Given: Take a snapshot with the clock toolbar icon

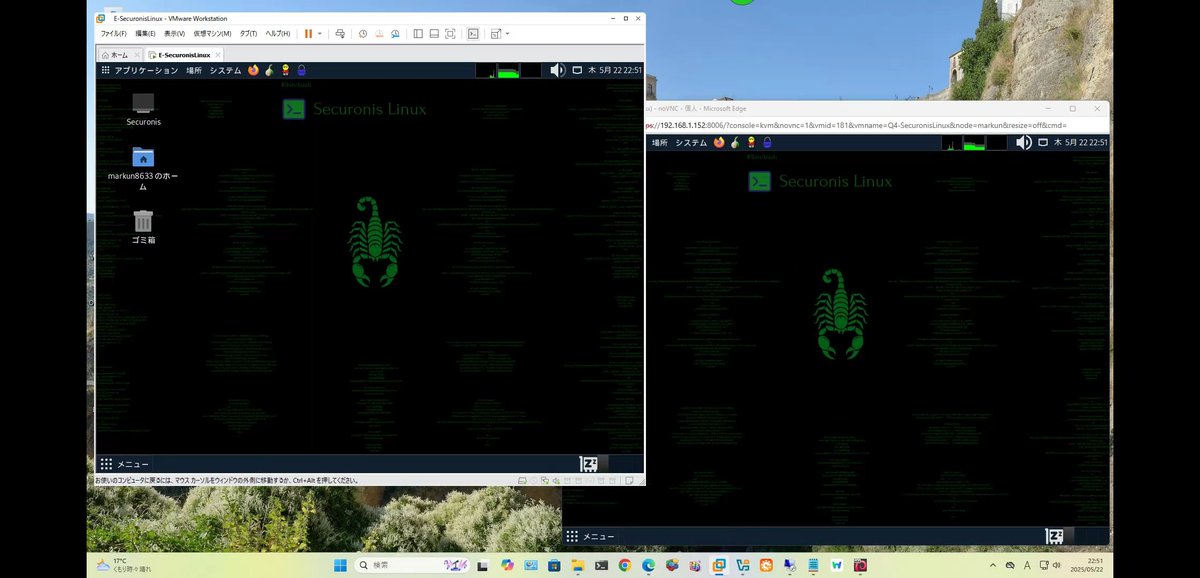Looking at the screenshot, I should coord(363,34).
